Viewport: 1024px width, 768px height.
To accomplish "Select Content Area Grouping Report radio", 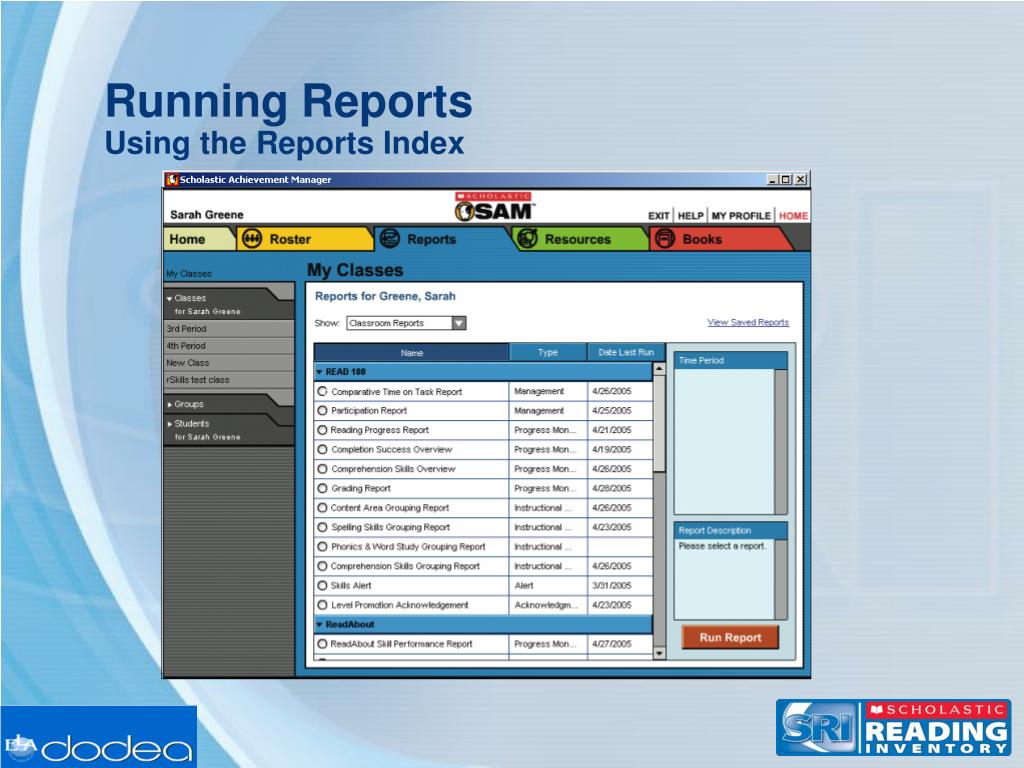I will pos(322,507).
